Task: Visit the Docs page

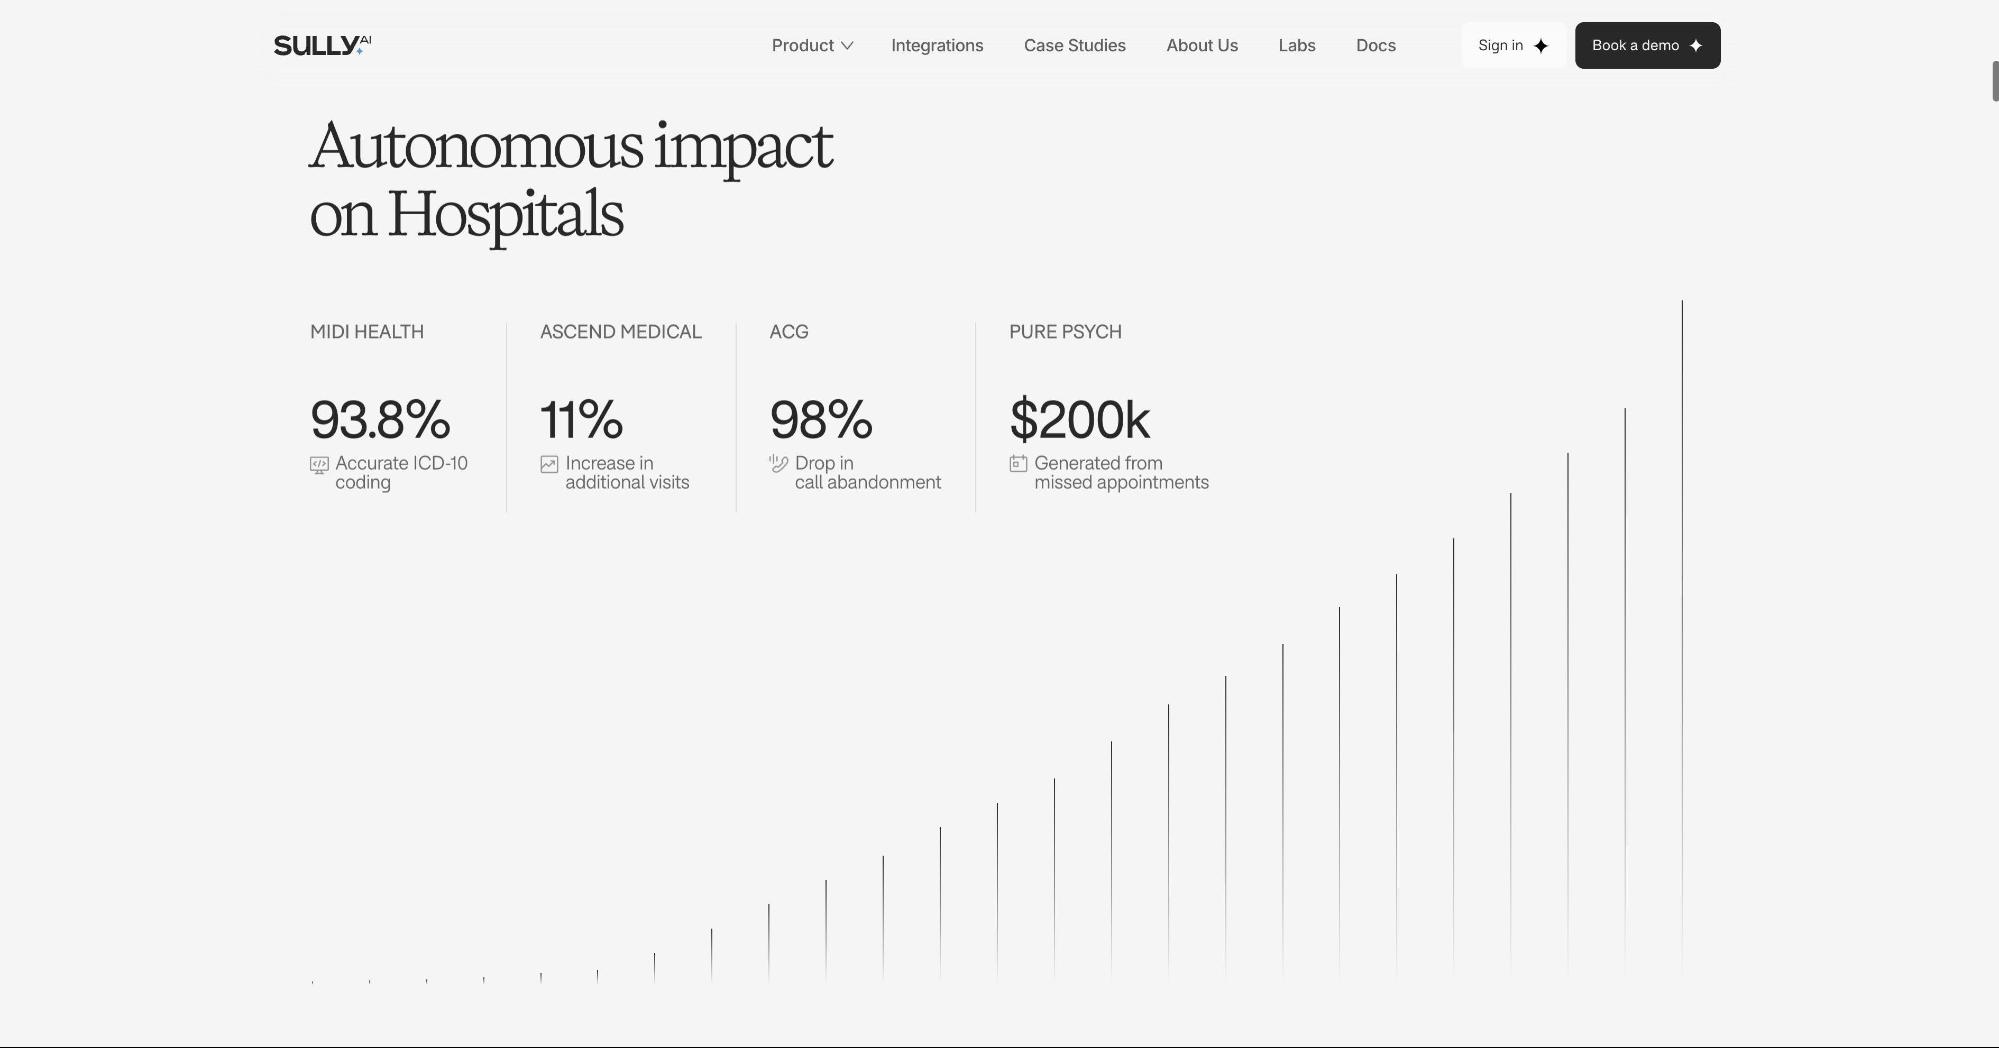Action: click(x=1375, y=46)
